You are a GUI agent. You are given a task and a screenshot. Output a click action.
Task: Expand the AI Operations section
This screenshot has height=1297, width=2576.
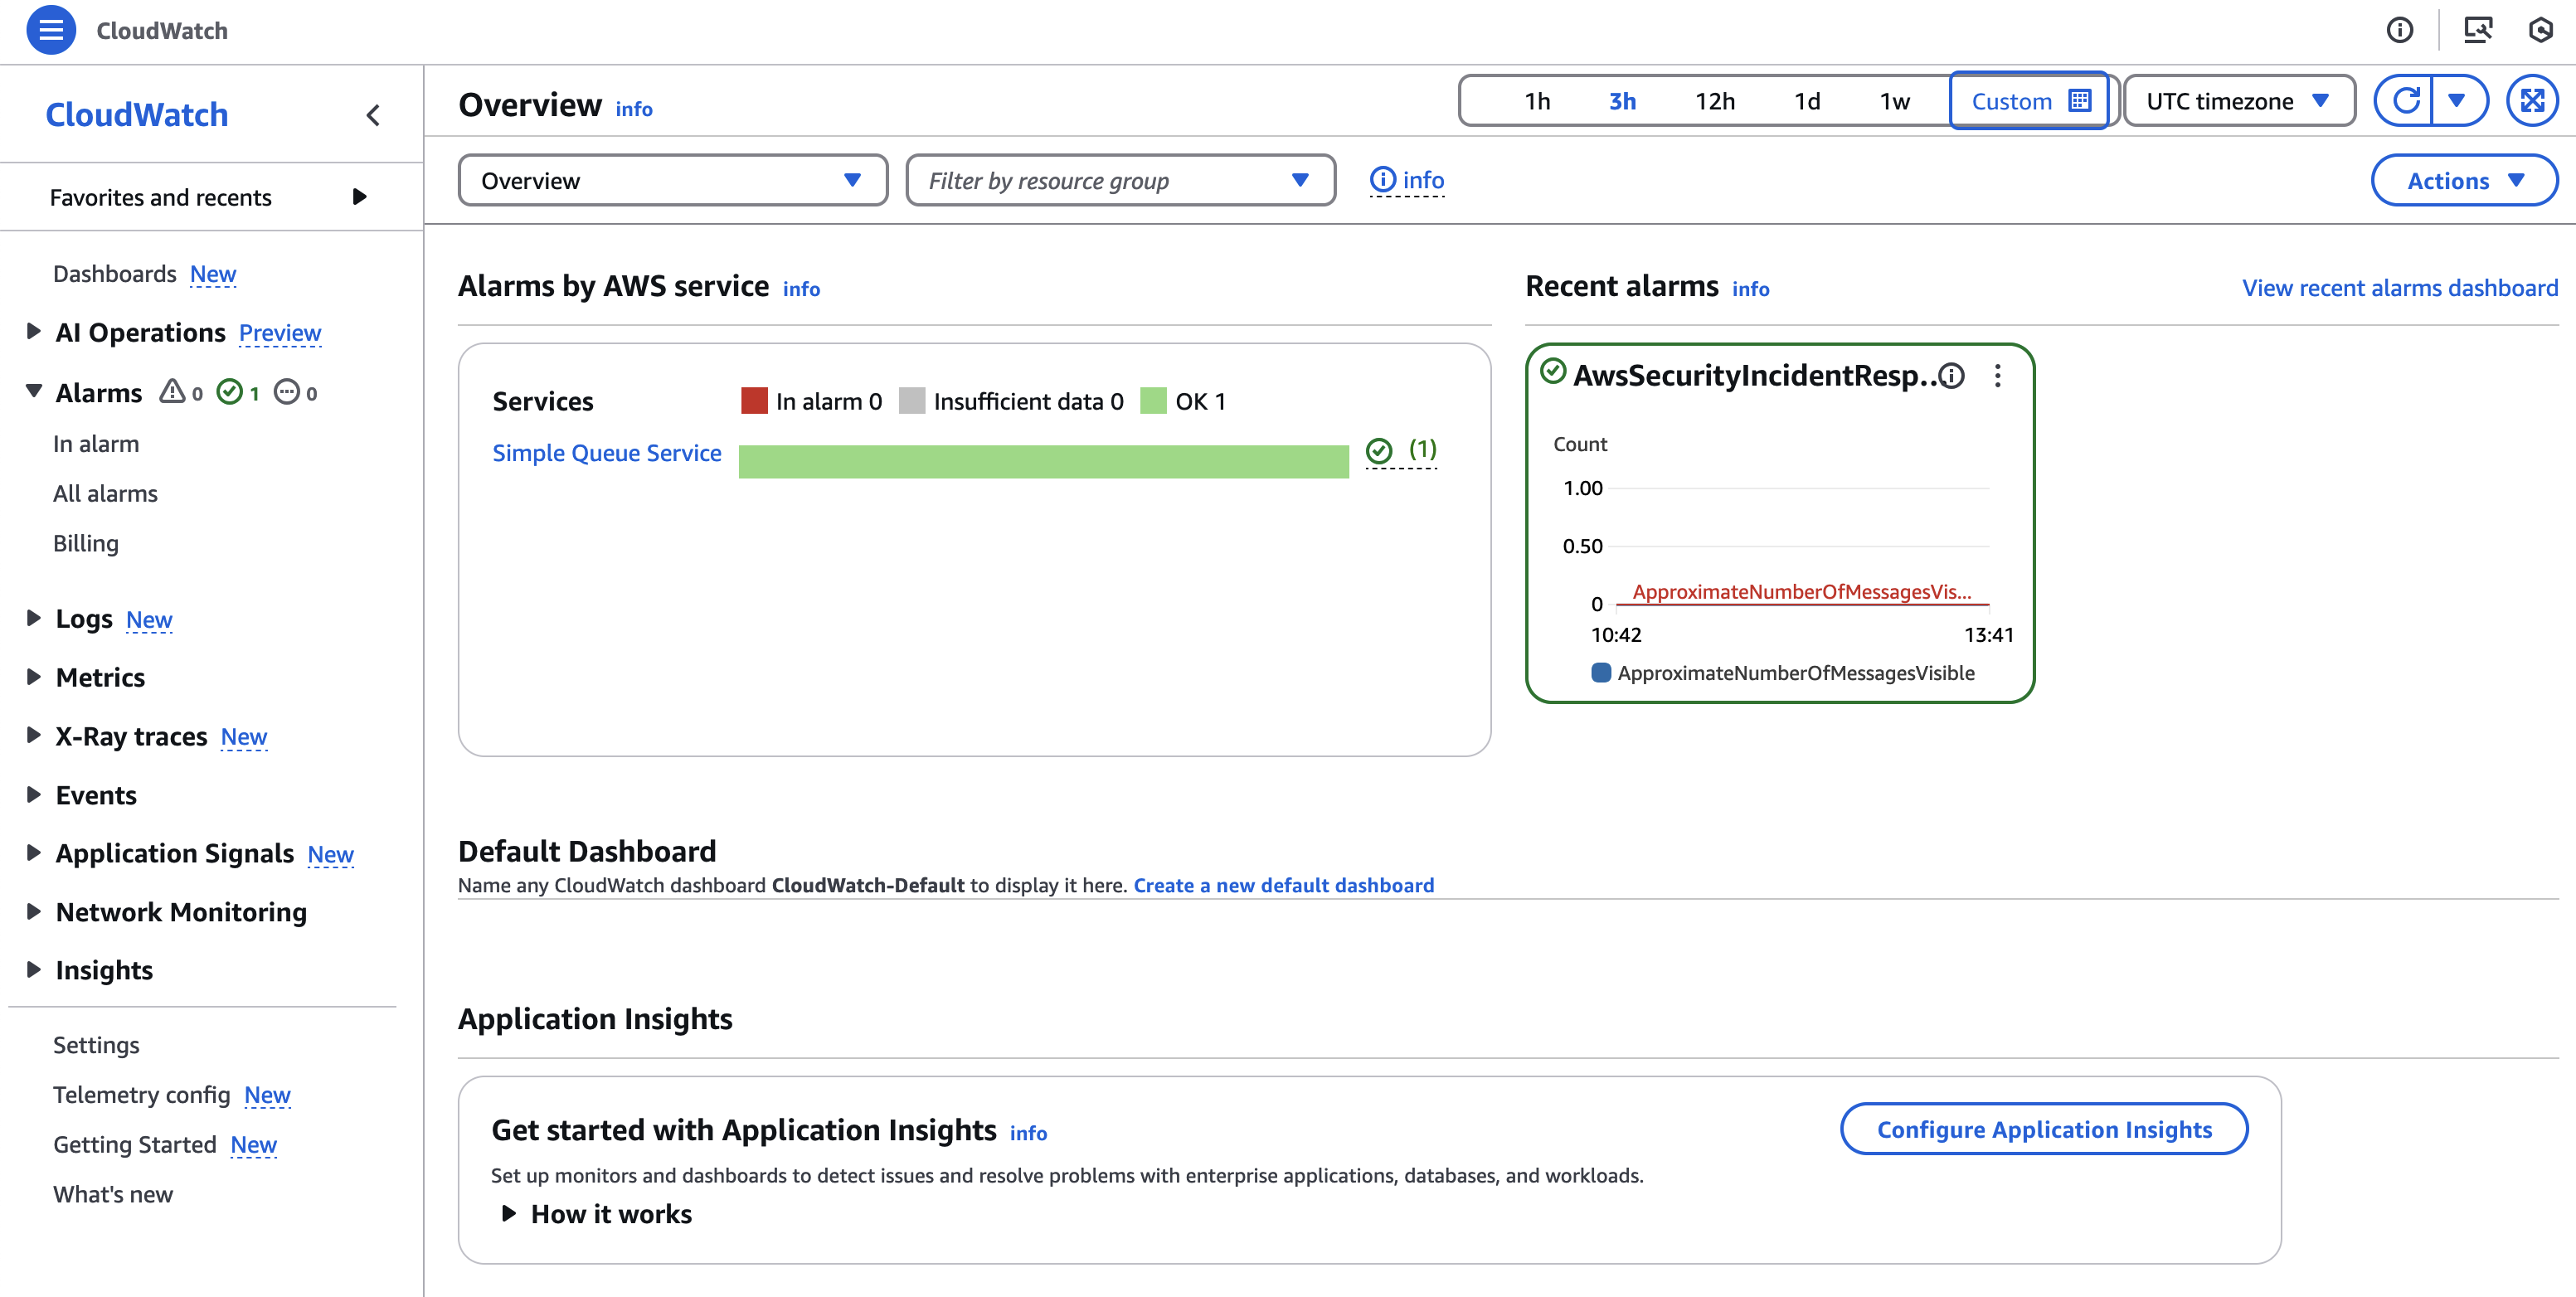click(33, 331)
